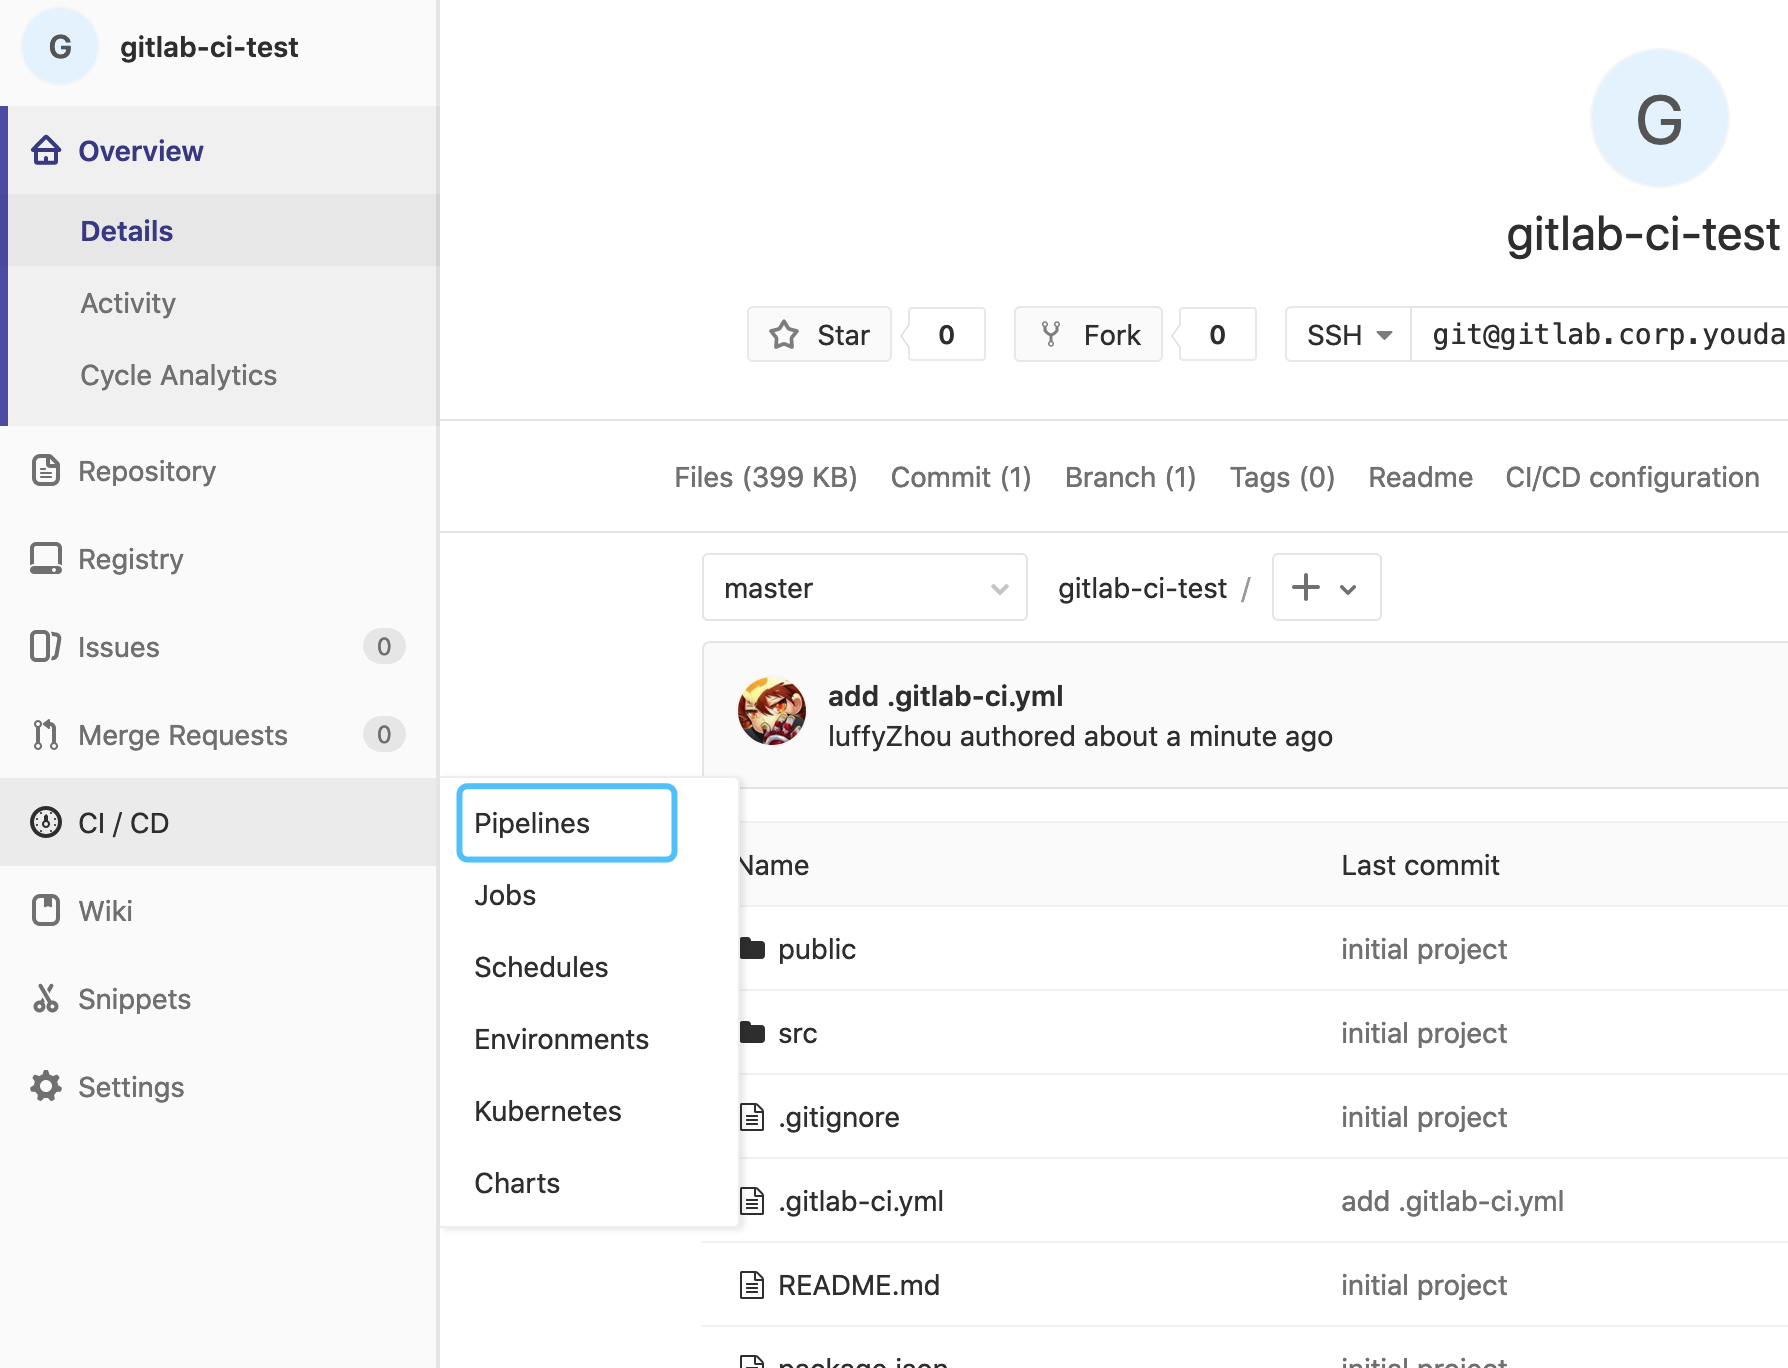Click luffyZhou's commit author avatar
1788x1368 pixels.
click(772, 712)
